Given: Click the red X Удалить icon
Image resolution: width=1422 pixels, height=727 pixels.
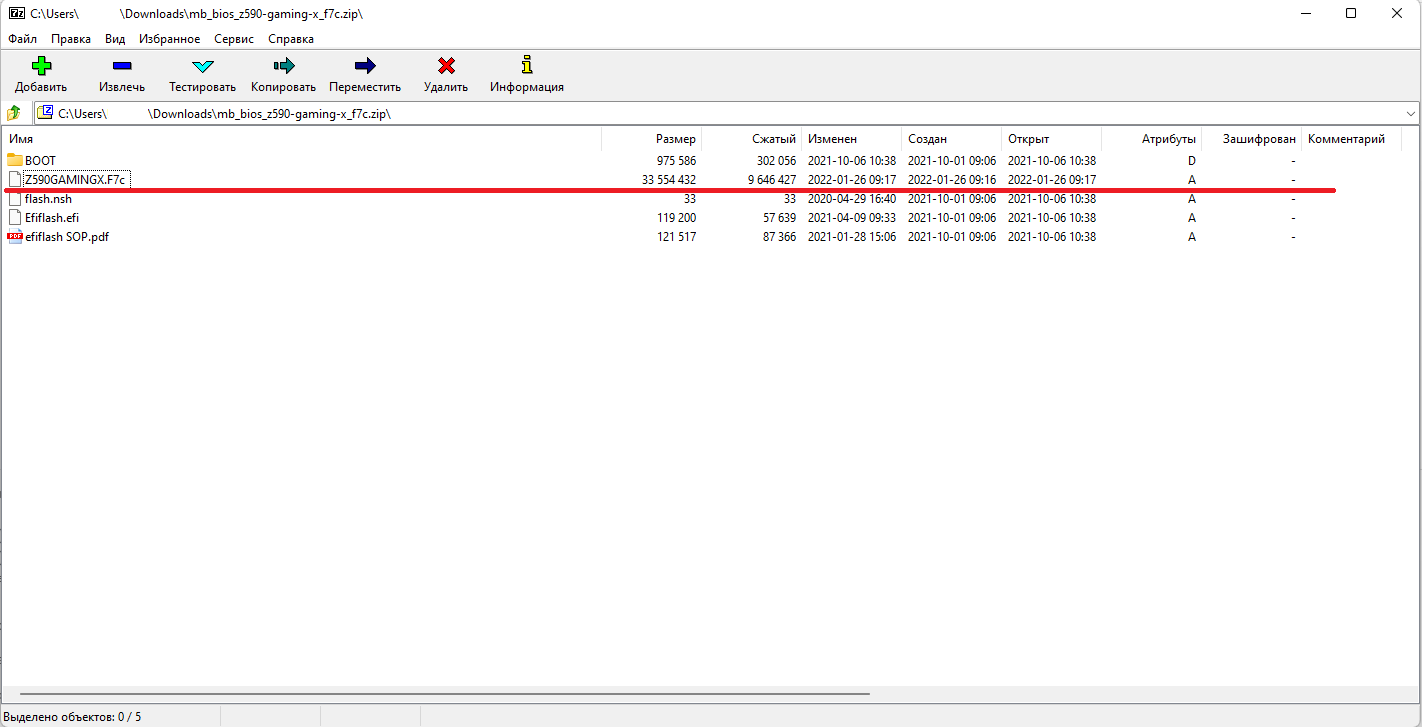Looking at the screenshot, I should [x=446, y=67].
